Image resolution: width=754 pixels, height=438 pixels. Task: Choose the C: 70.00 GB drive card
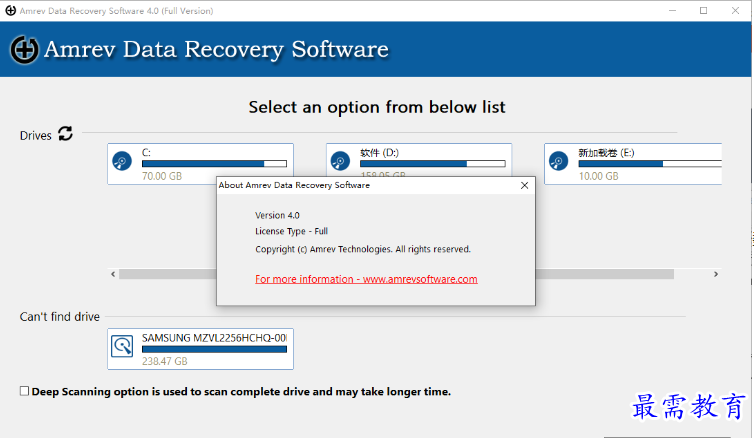tap(201, 164)
